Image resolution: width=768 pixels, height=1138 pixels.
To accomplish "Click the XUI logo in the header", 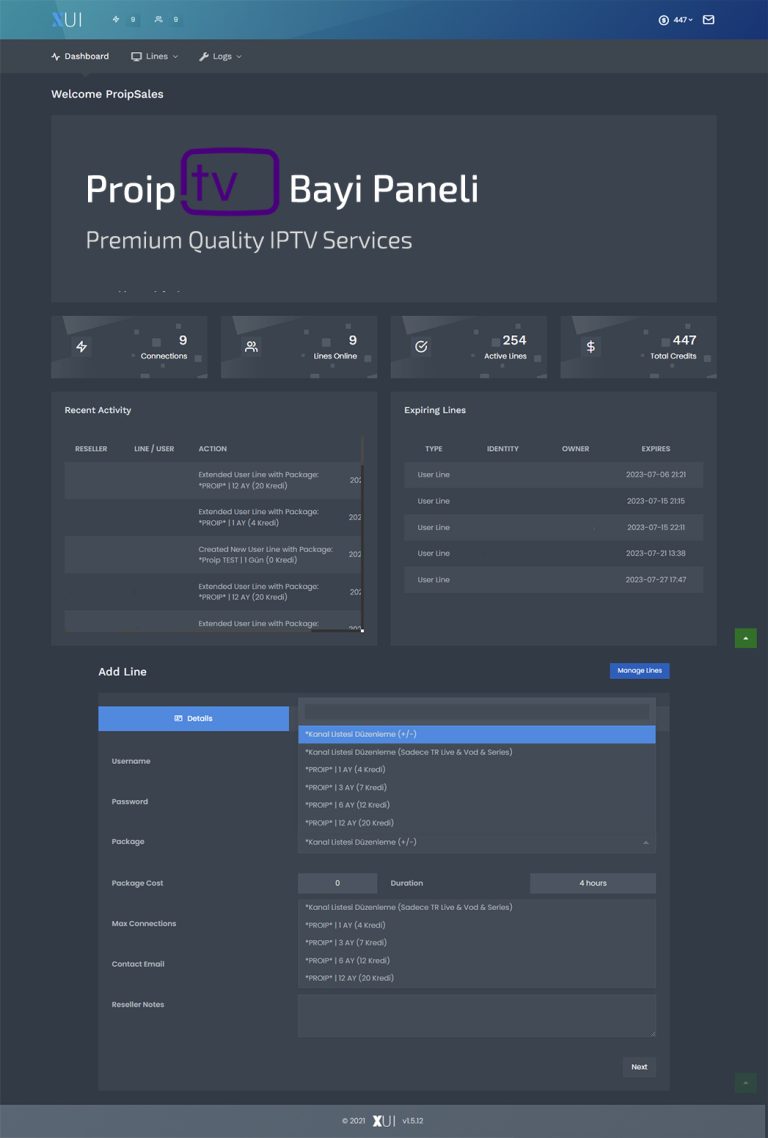I will 67,20.
